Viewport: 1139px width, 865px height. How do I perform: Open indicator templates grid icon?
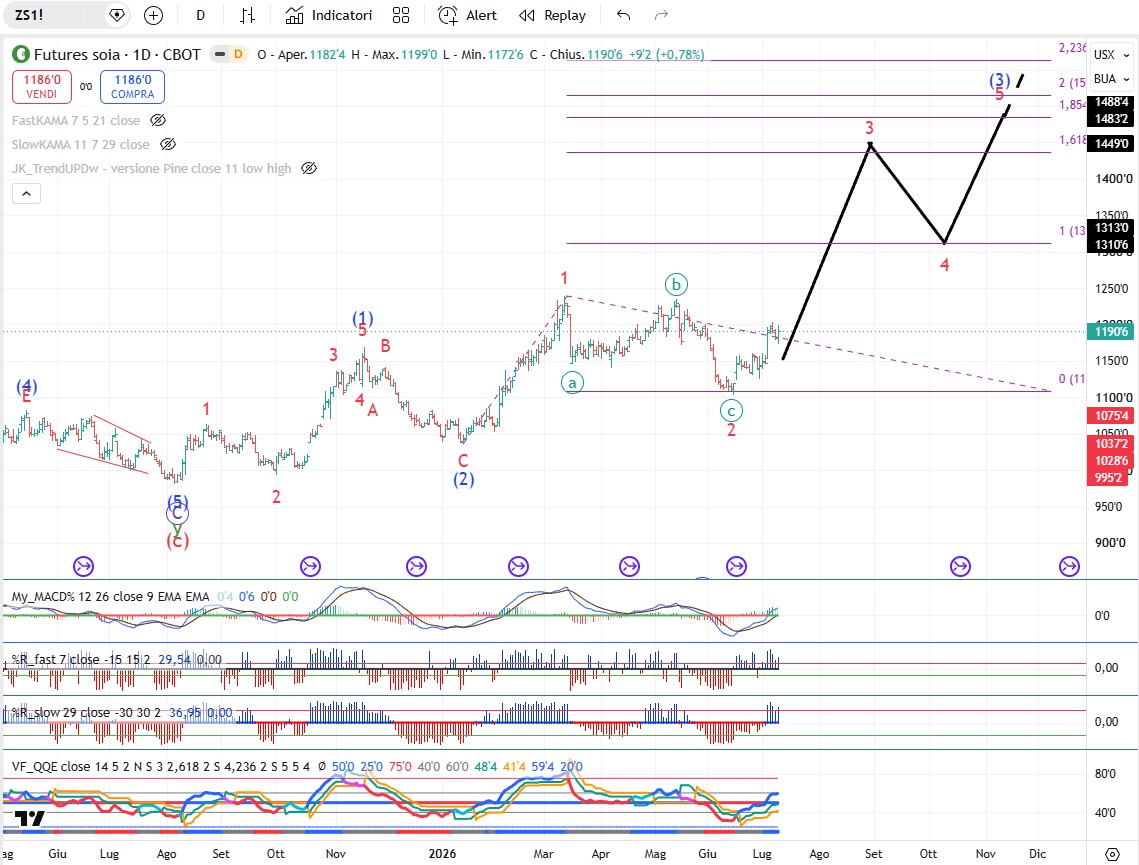click(x=401, y=15)
